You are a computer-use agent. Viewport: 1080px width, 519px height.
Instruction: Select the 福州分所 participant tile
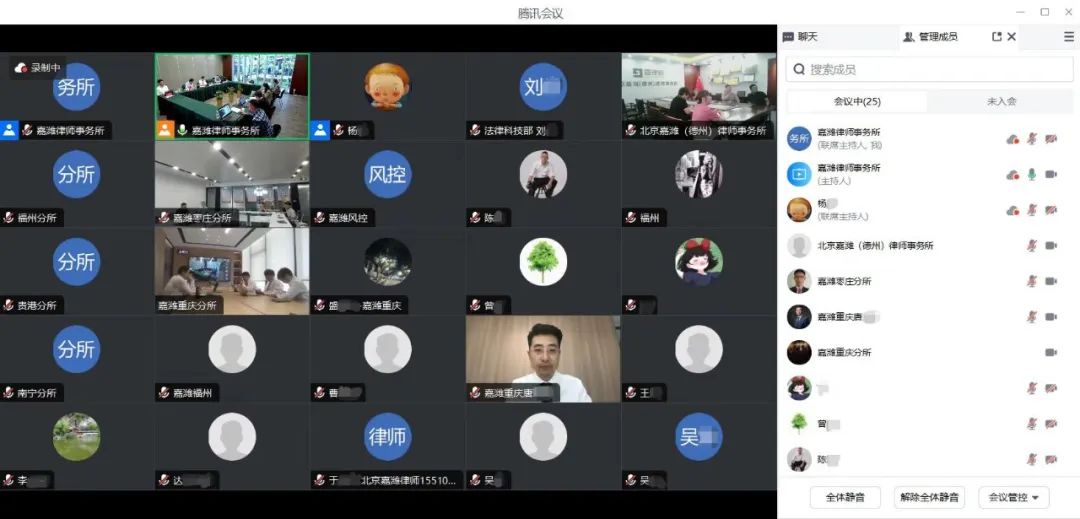pos(76,184)
